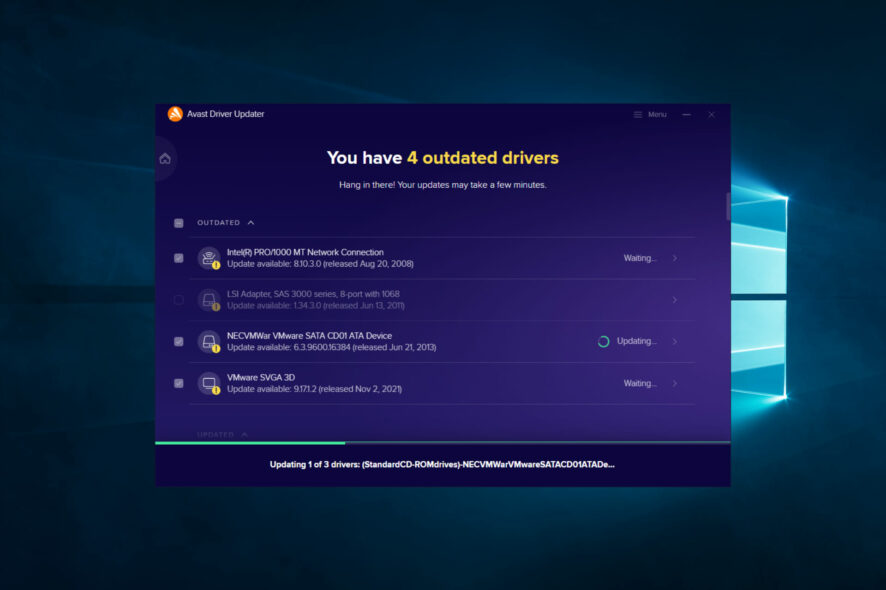The height and width of the screenshot is (590, 886).
Task: Click "Waiting..." status on the Intel PRO/1000 row
Action: [640, 258]
